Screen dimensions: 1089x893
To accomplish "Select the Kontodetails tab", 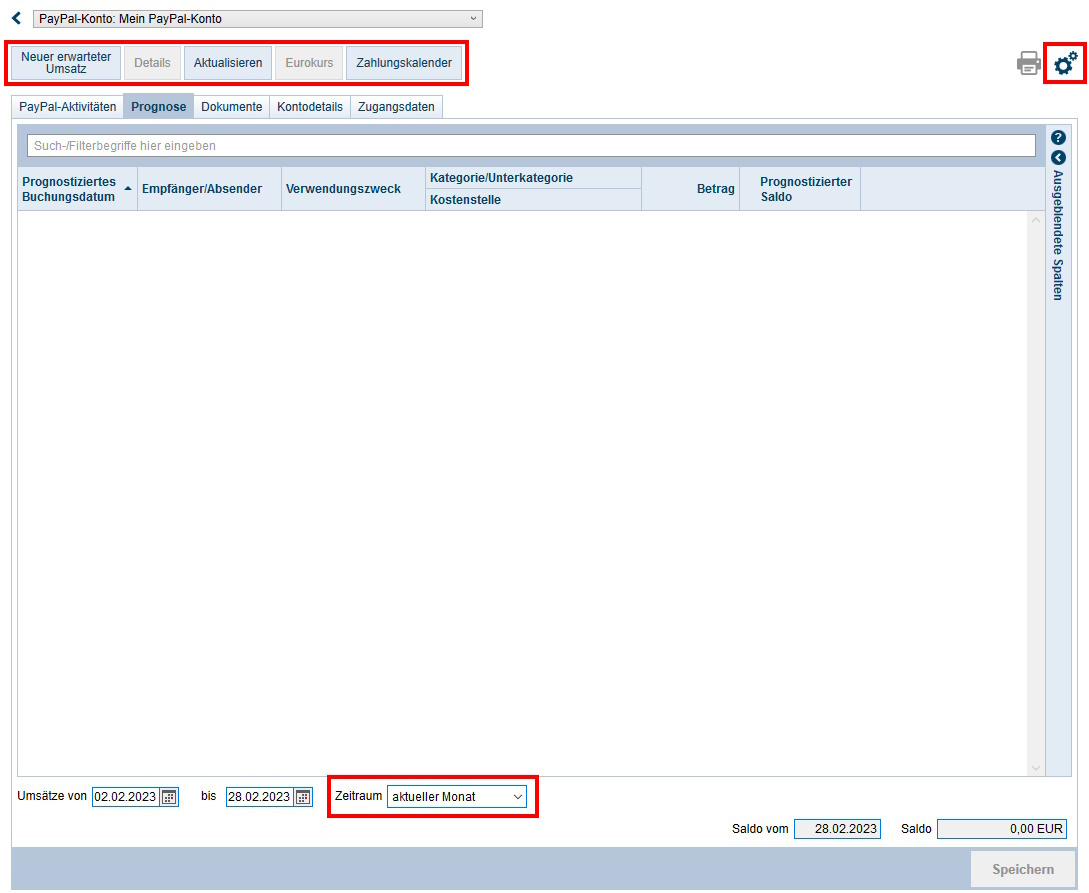I will click(310, 107).
